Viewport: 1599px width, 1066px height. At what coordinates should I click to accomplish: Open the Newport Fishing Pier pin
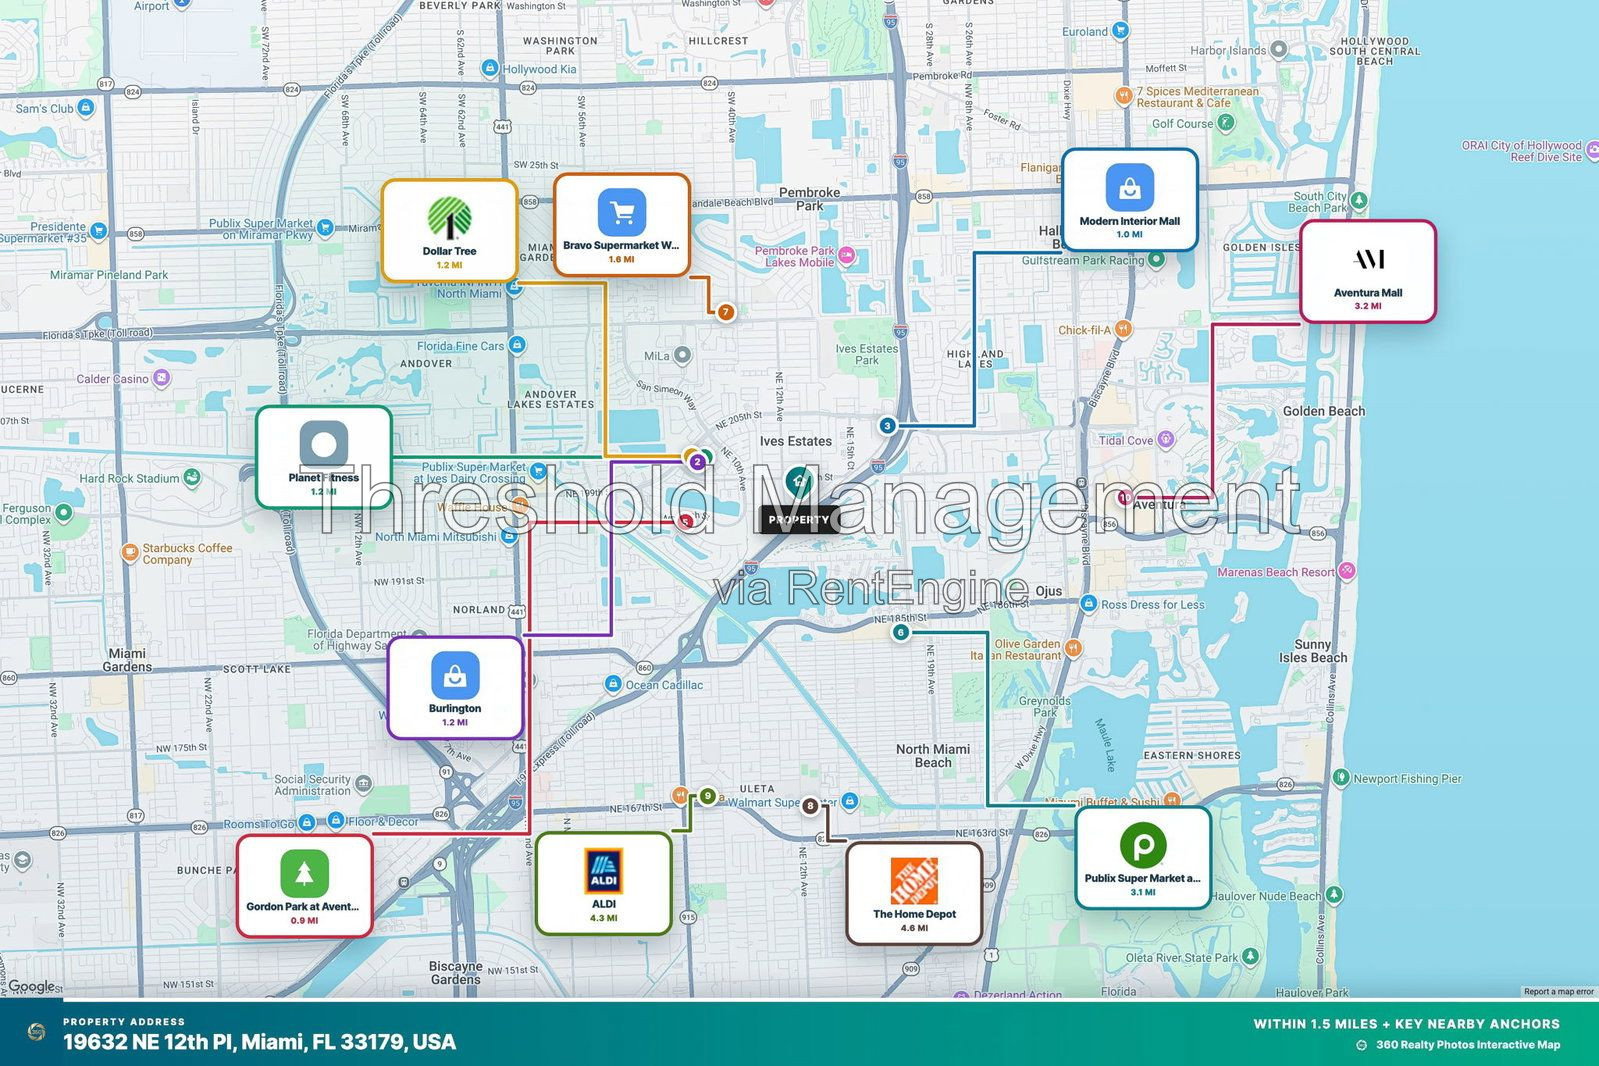point(1342,778)
